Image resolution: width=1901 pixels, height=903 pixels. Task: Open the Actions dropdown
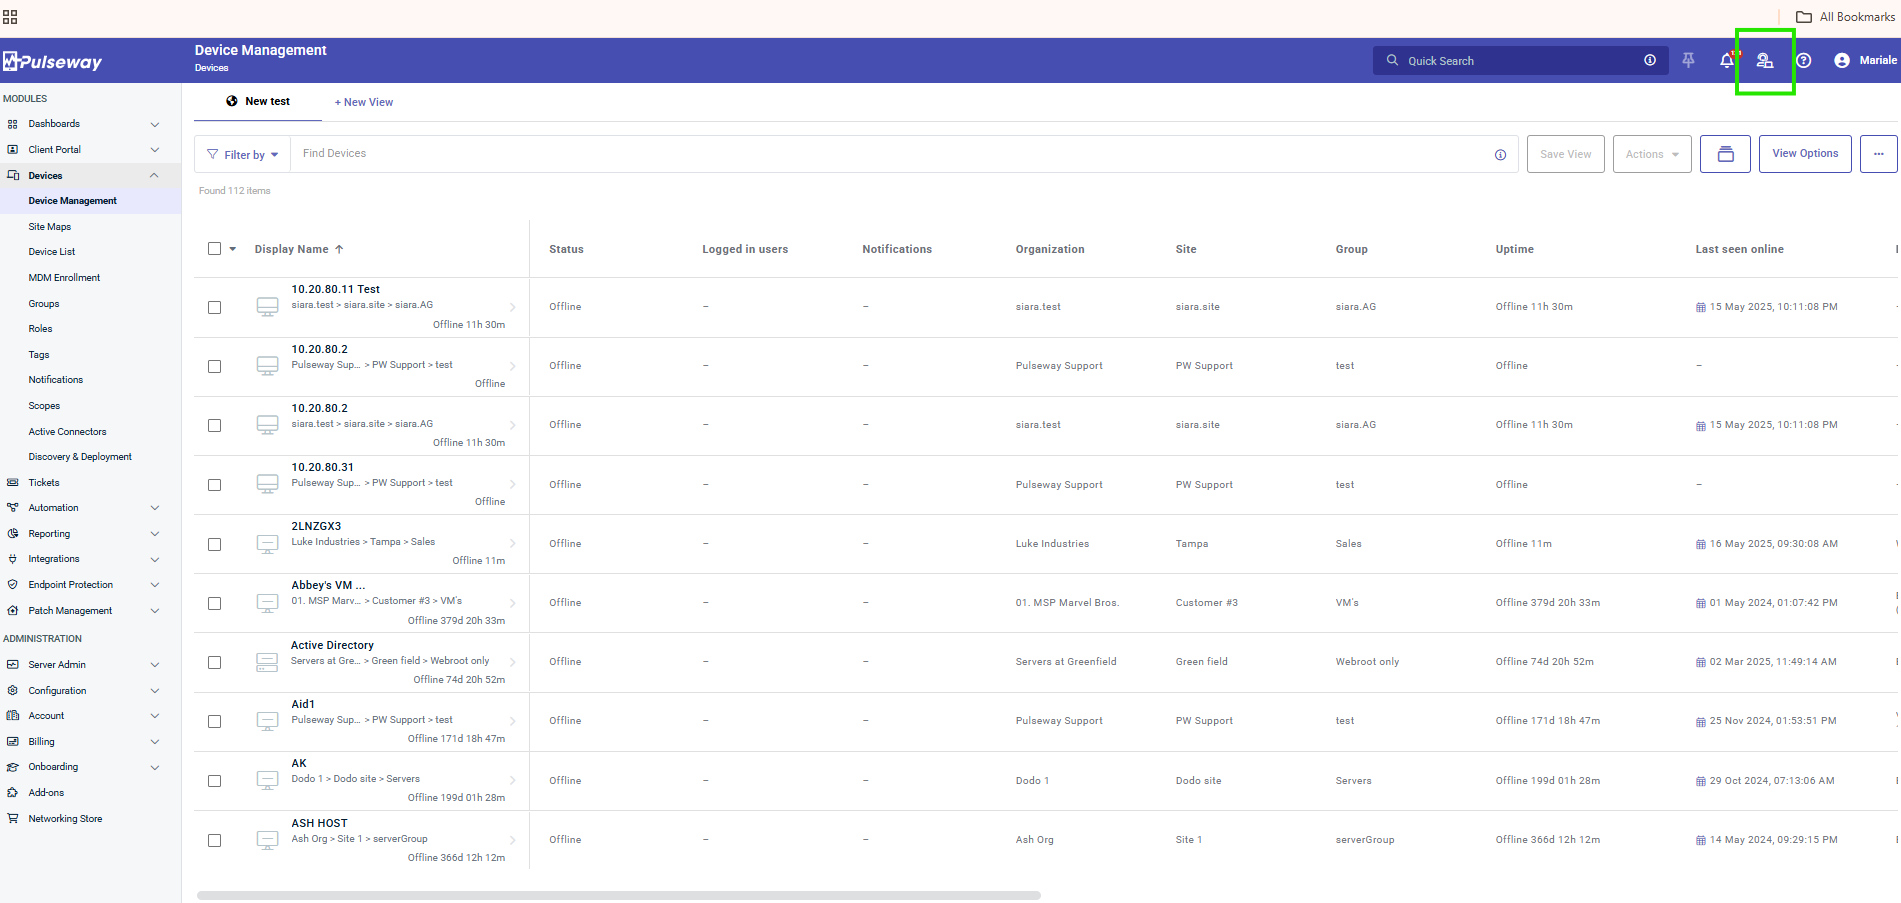[1652, 154]
